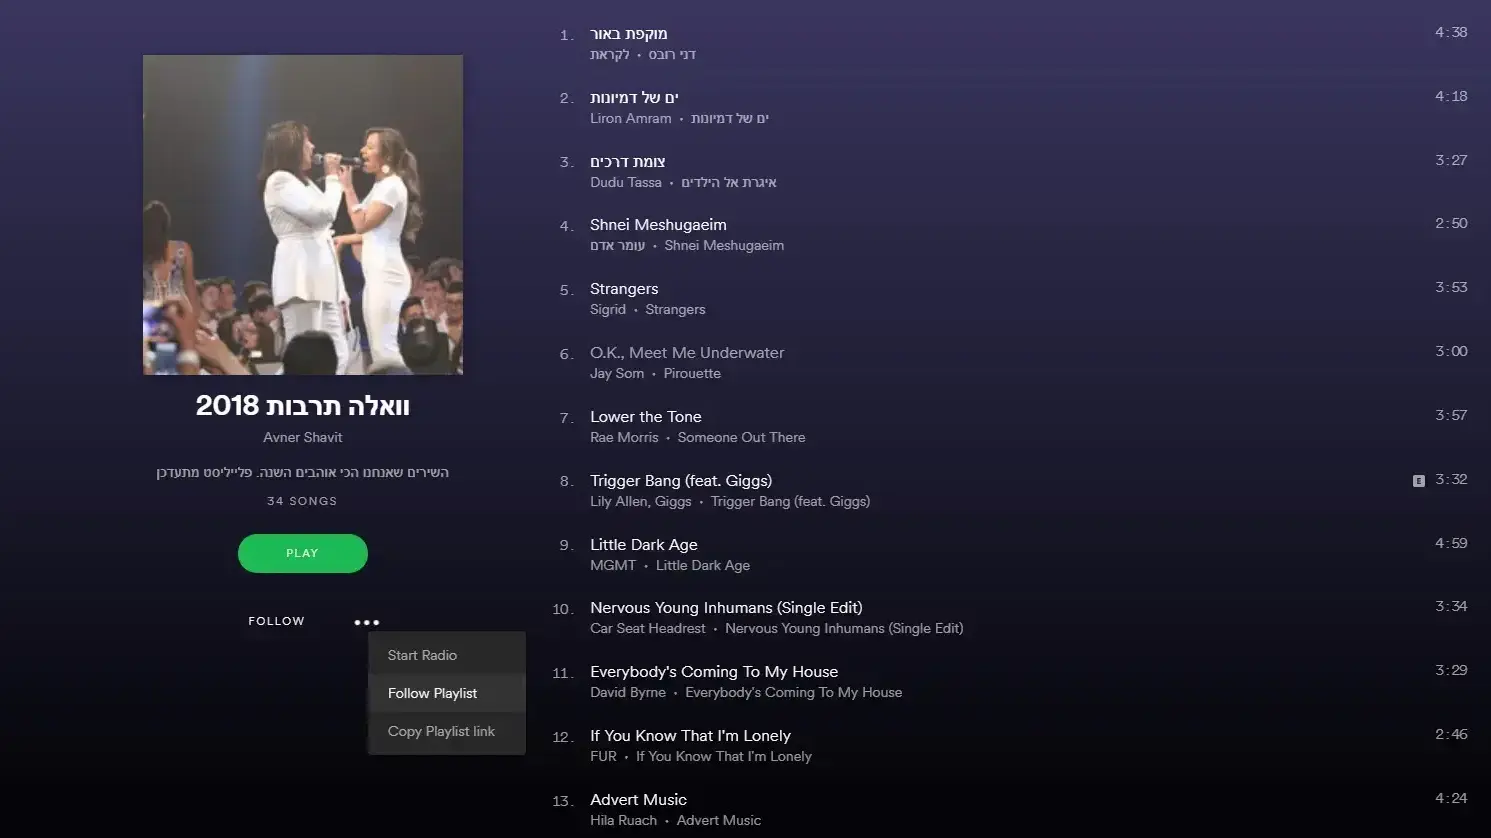Open the Hila Ruach artist link
This screenshot has height=838, width=1491.
[623, 820]
